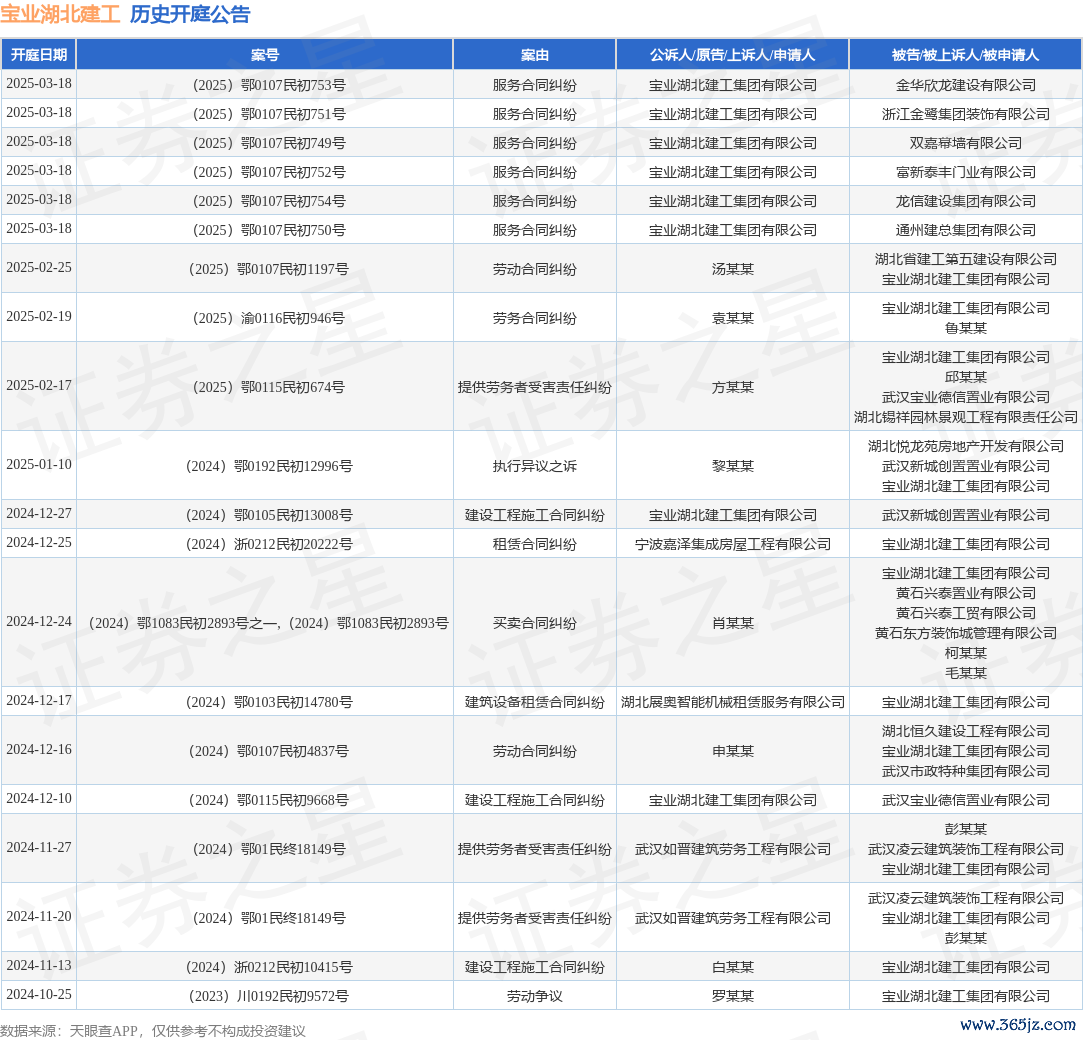Click defendant 武汉市政特种集团有限公司
The width and height of the screenshot is (1083, 1040).
point(966,771)
